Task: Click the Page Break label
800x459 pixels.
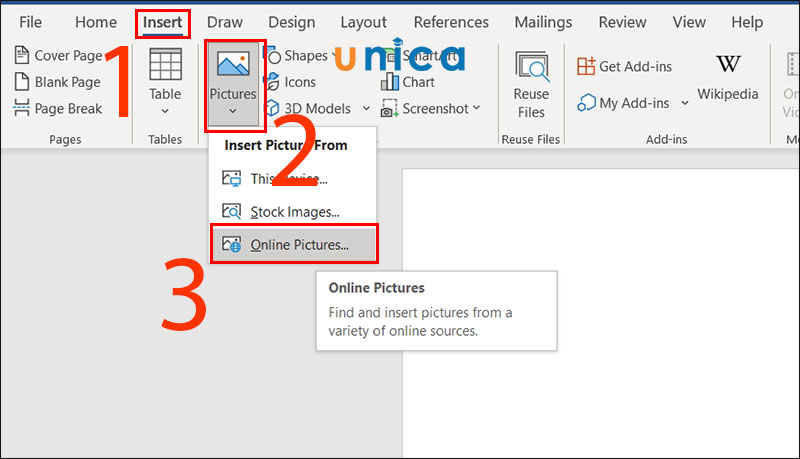Action: pos(68,109)
